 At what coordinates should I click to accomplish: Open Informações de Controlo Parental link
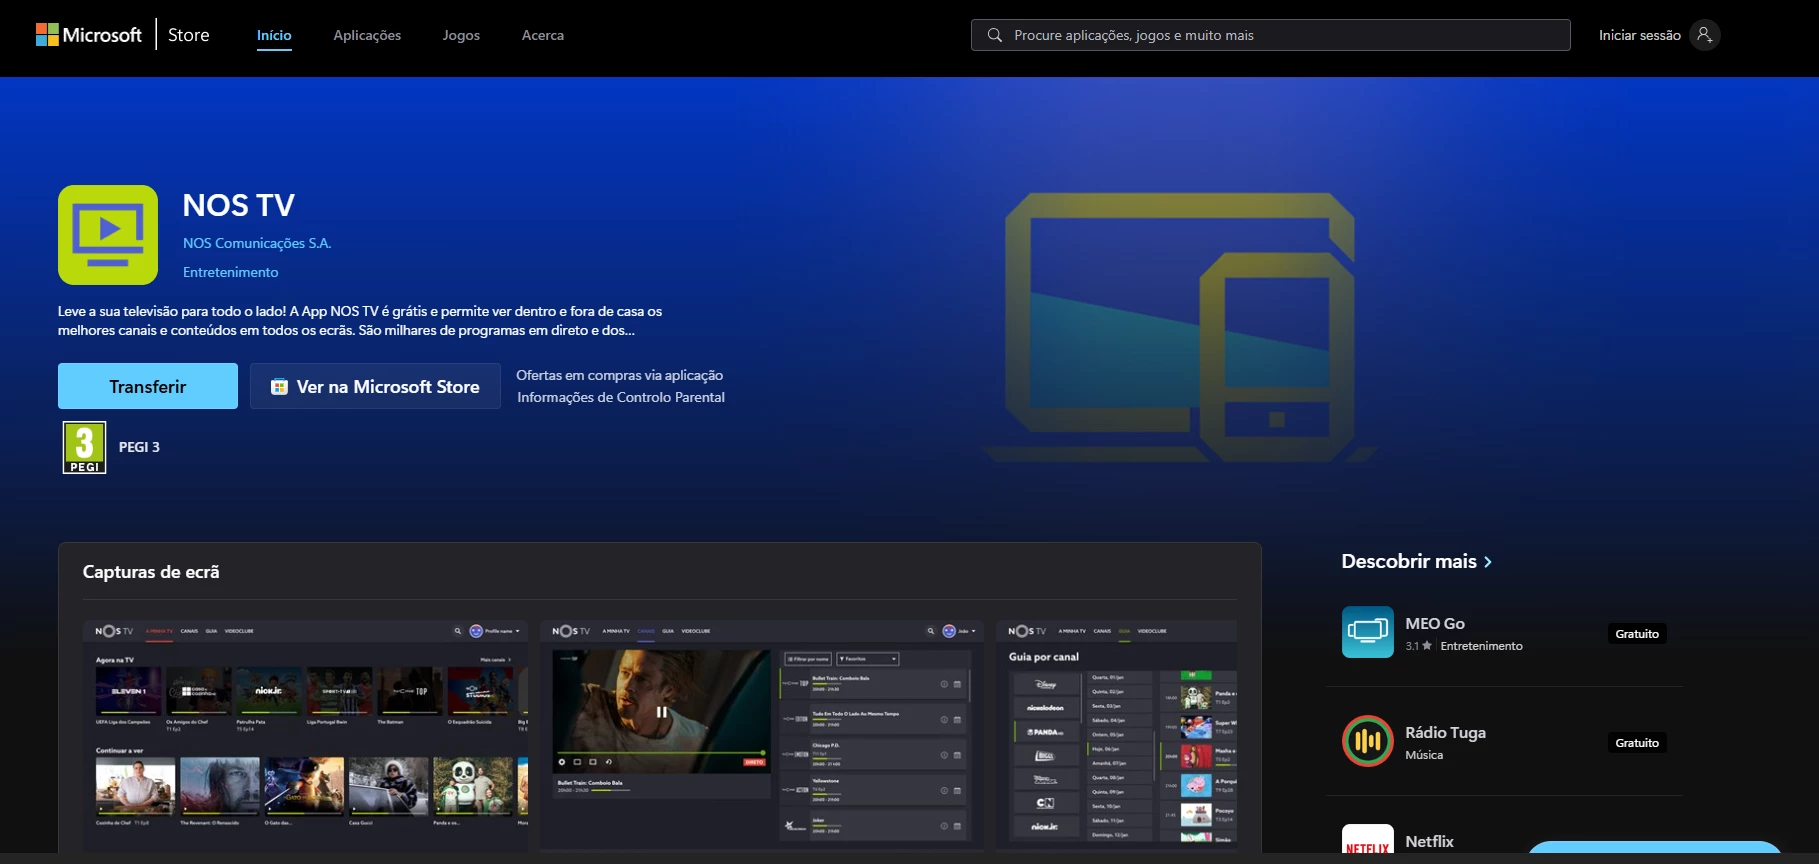[x=620, y=397]
